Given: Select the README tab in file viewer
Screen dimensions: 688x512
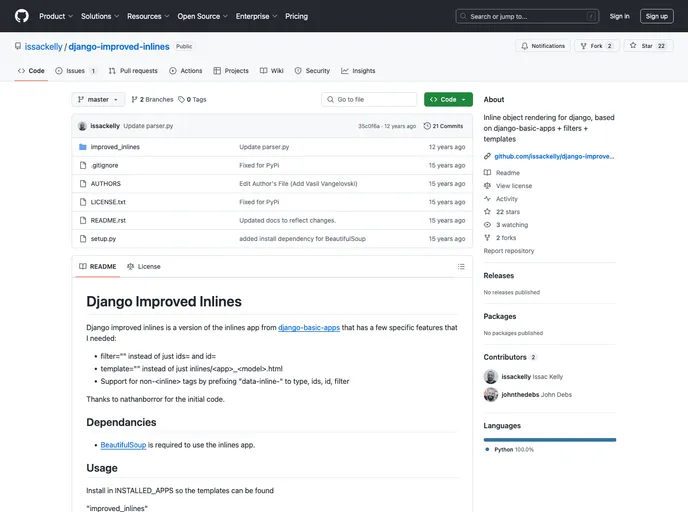Looking at the screenshot, I should coord(97,267).
